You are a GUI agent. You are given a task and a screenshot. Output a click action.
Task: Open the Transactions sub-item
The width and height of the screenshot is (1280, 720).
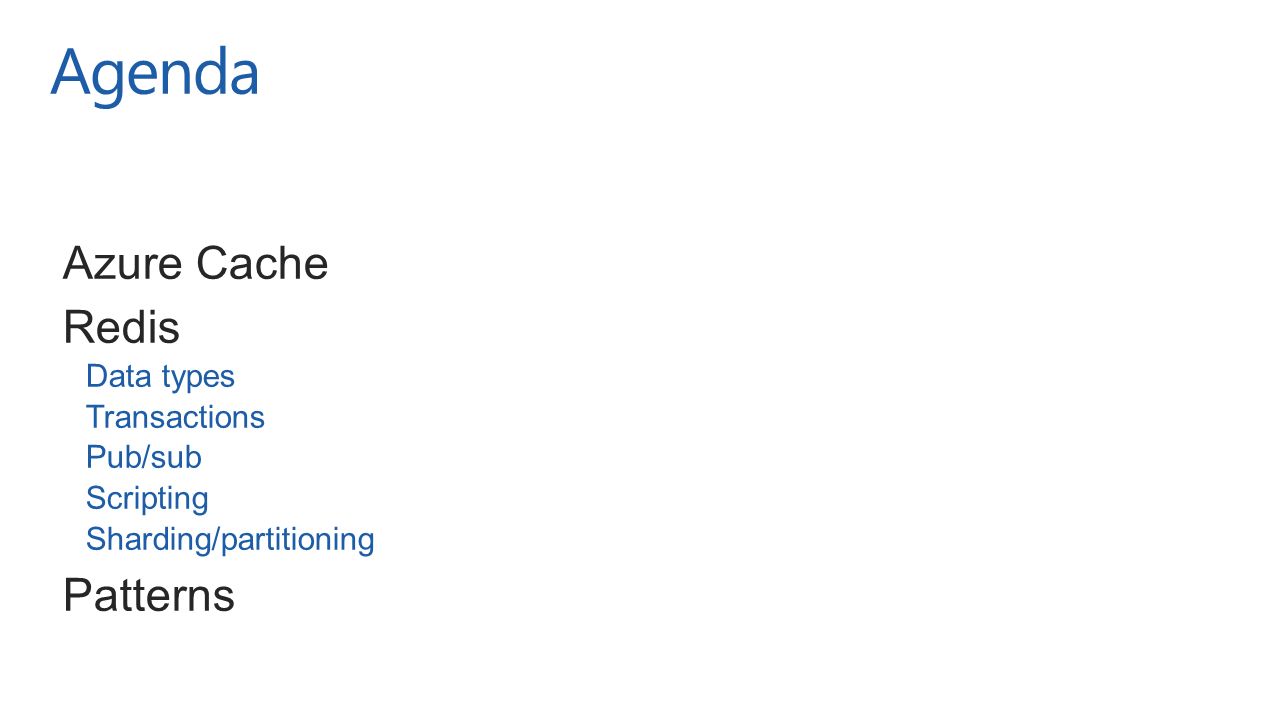[175, 417]
